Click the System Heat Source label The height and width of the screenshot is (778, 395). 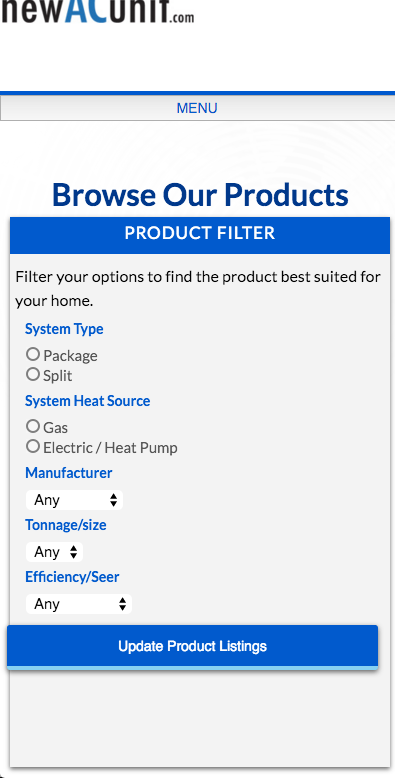(x=87, y=401)
